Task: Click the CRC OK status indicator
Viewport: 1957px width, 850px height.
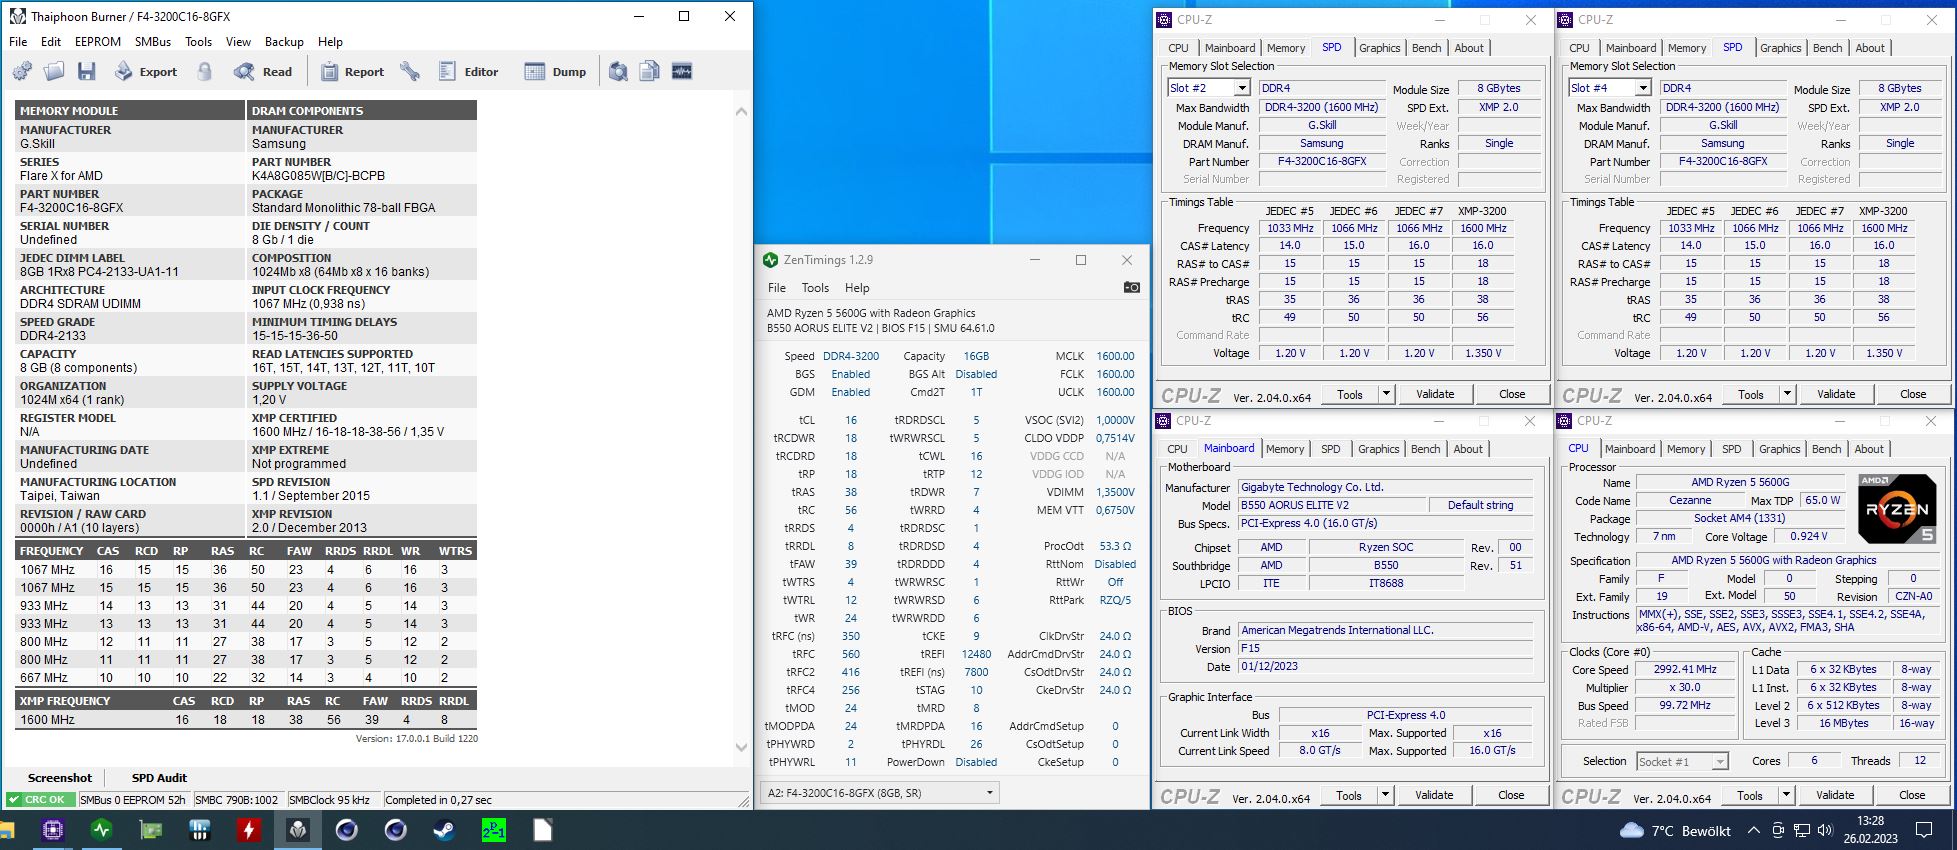Action: (x=40, y=799)
